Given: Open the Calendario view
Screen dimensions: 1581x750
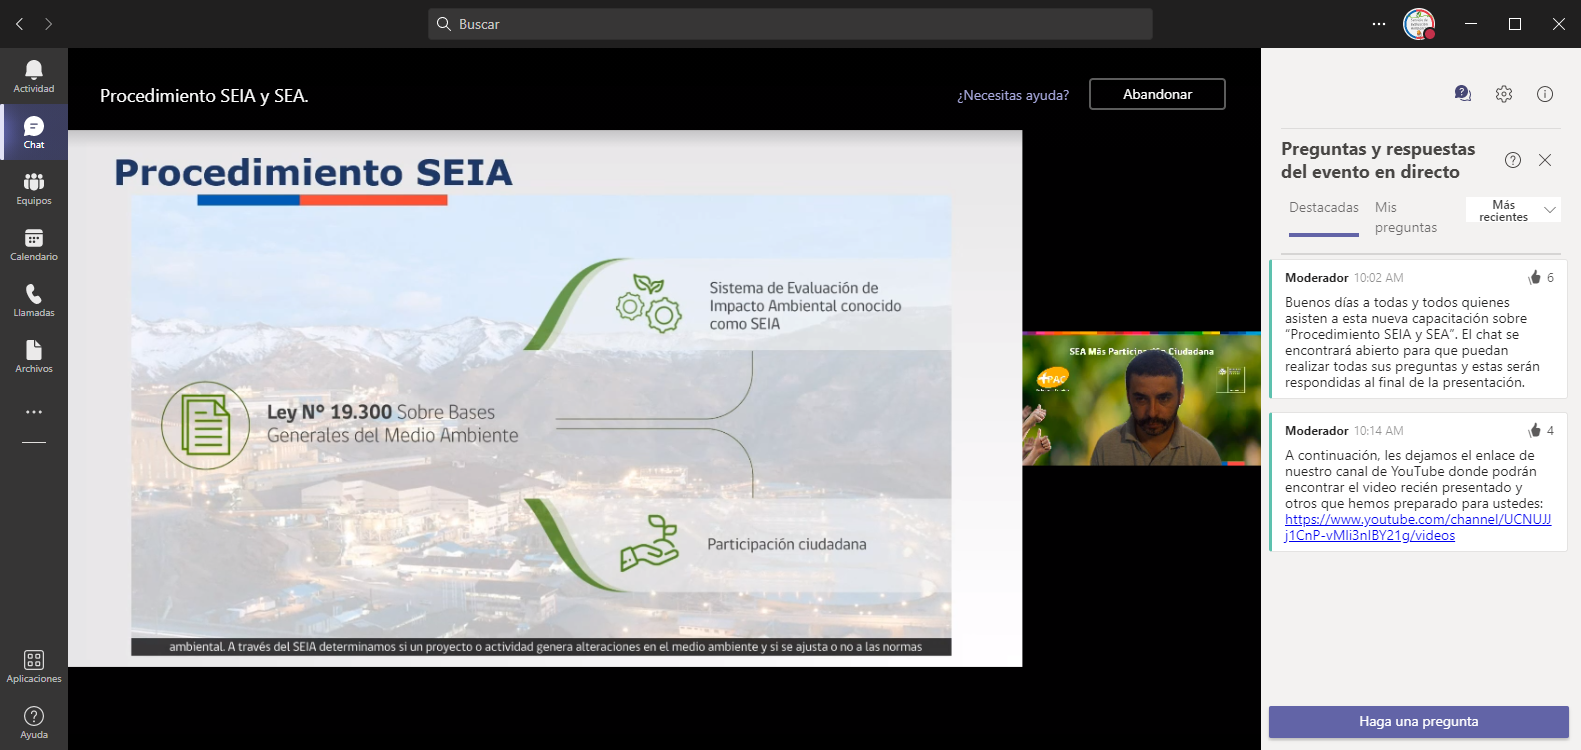Looking at the screenshot, I should click(x=34, y=244).
